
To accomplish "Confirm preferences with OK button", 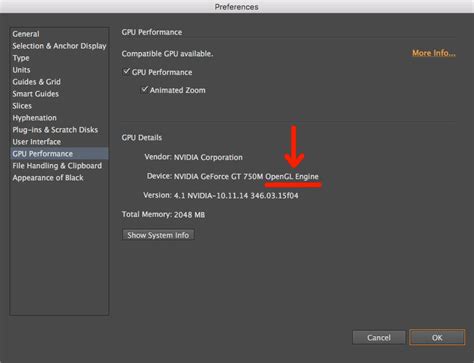I will [x=437, y=338].
